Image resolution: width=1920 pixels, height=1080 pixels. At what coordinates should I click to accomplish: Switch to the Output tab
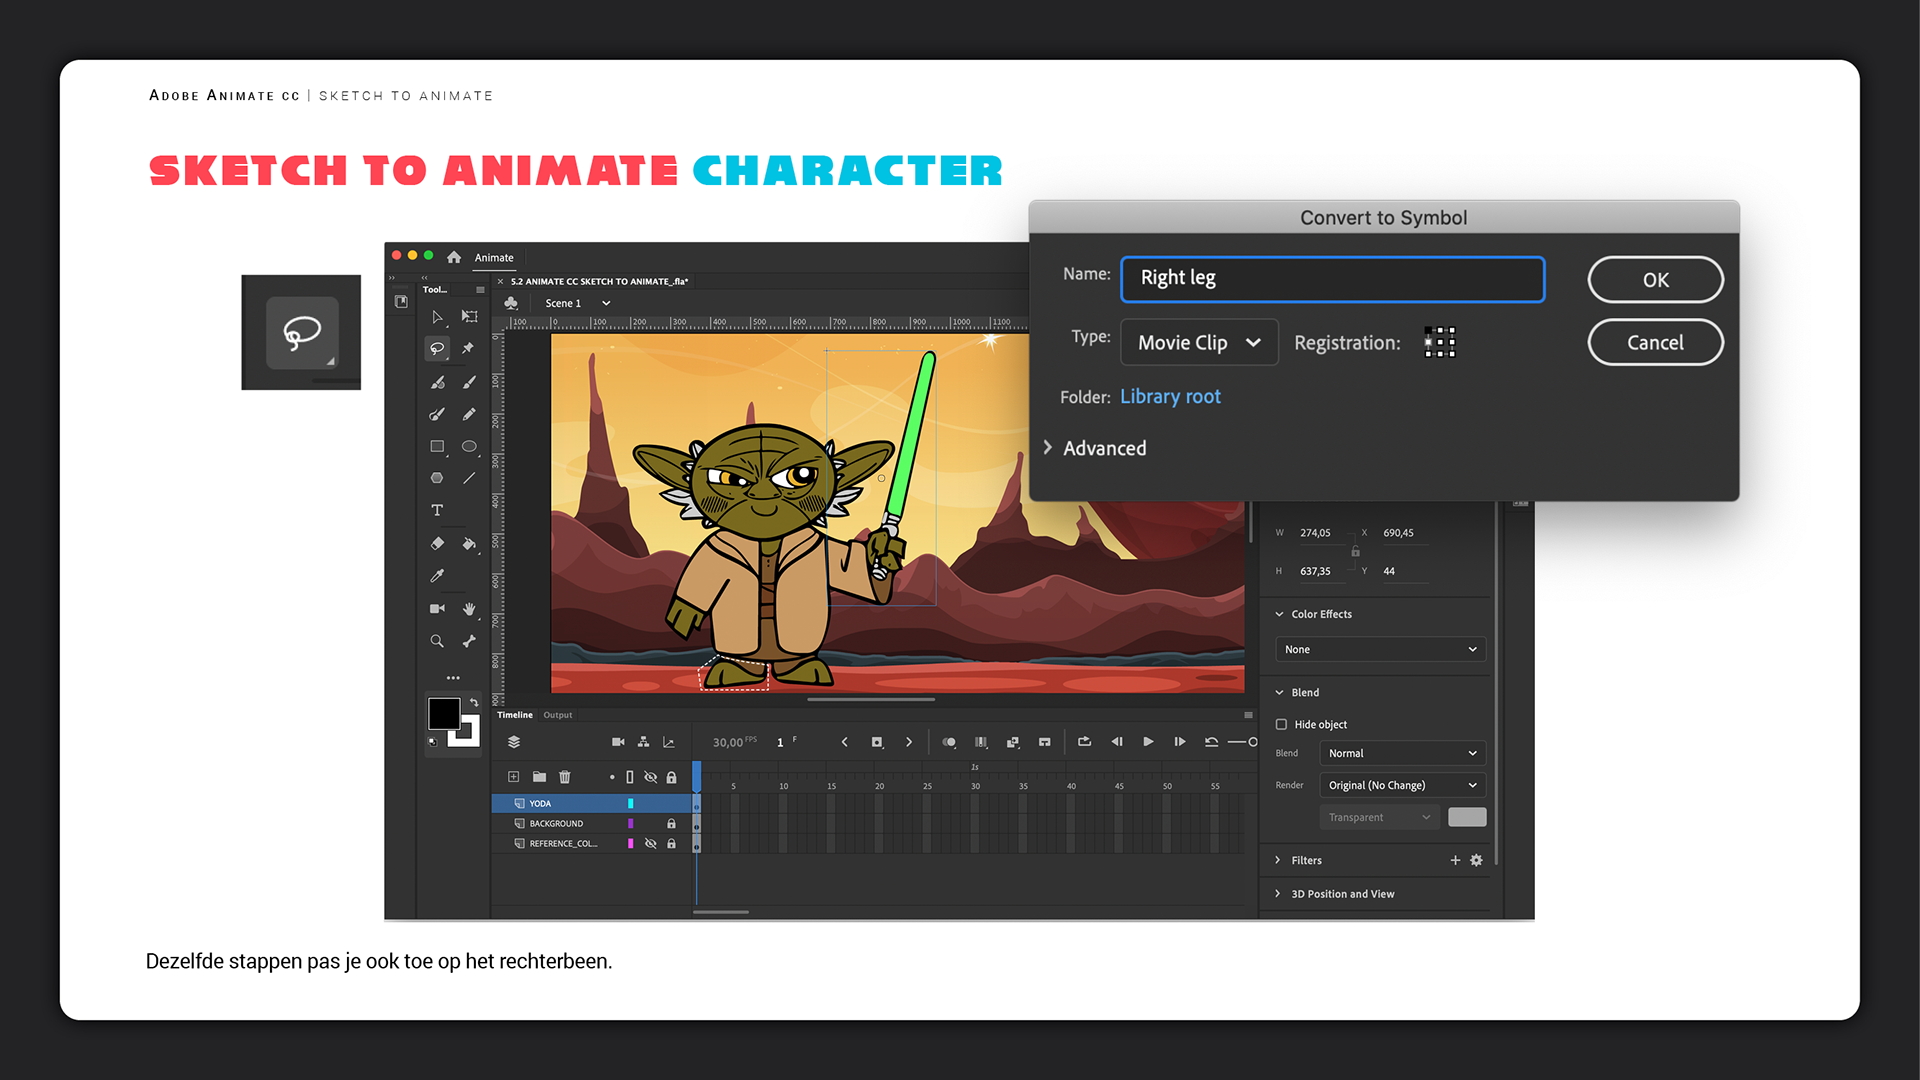click(558, 715)
